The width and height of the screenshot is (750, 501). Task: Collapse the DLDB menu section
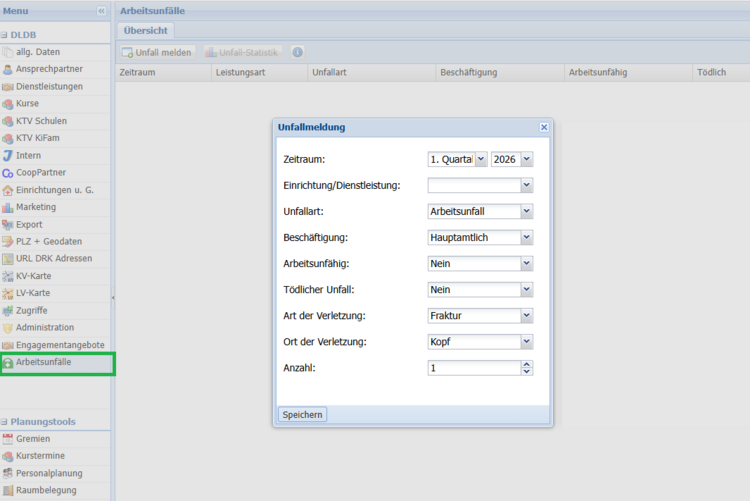(4, 35)
